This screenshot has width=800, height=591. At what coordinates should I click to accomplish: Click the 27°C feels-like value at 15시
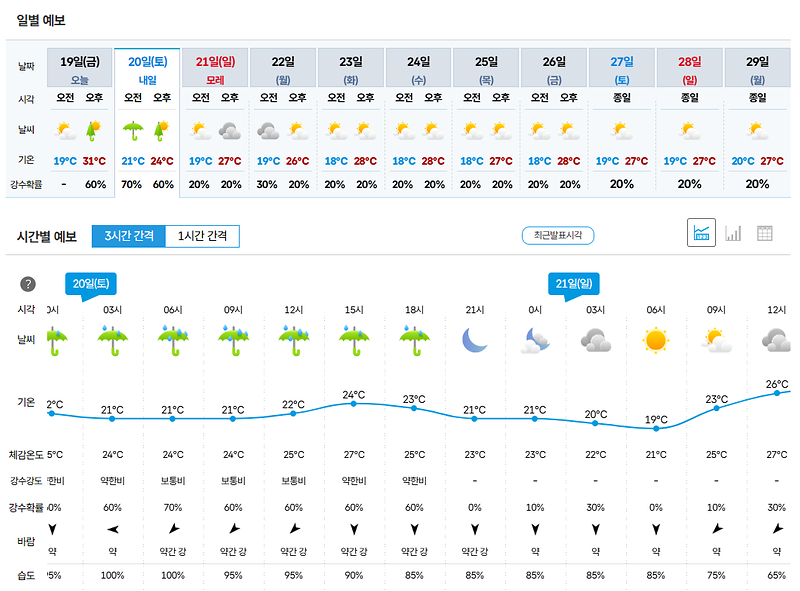(x=354, y=454)
